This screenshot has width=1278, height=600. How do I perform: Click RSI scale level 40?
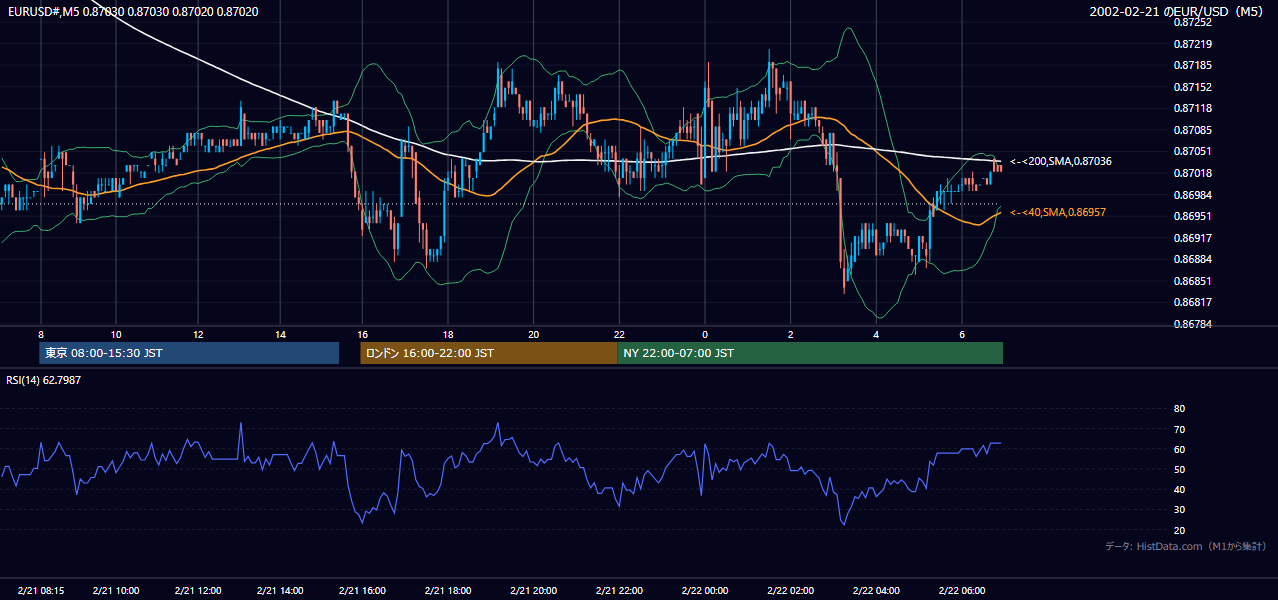[x=1179, y=490]
